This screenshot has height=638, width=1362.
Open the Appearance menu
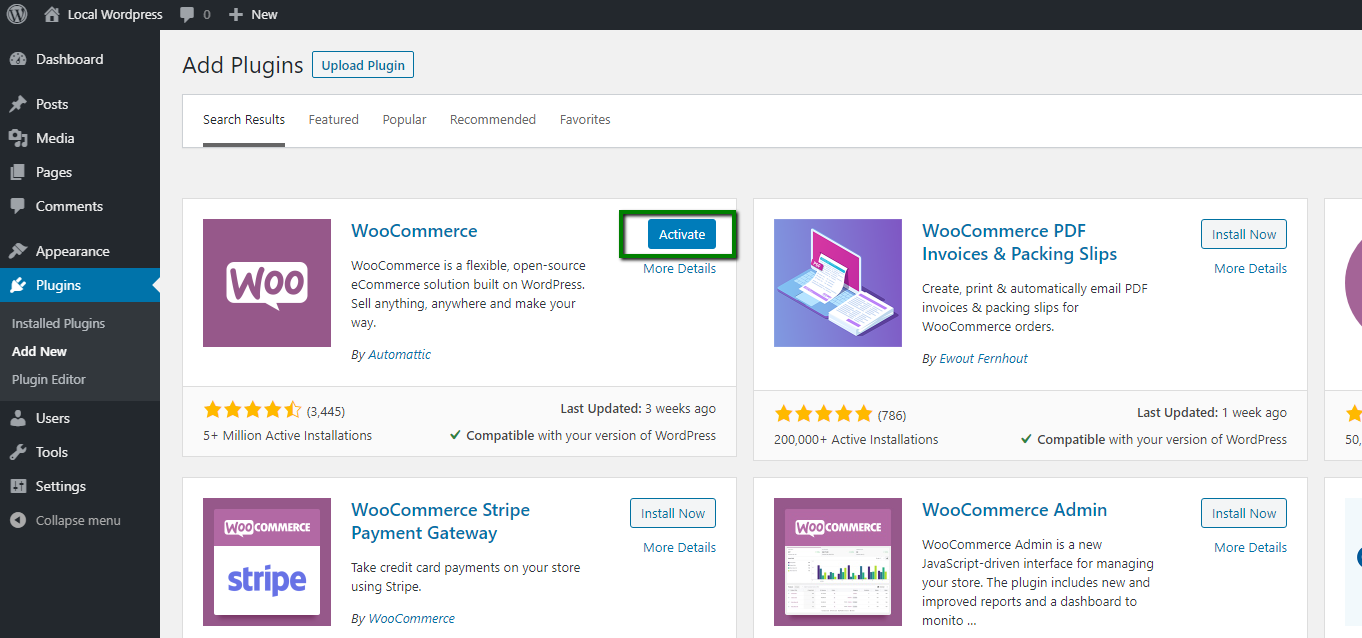pyautogui.click(x=80, y=251)
